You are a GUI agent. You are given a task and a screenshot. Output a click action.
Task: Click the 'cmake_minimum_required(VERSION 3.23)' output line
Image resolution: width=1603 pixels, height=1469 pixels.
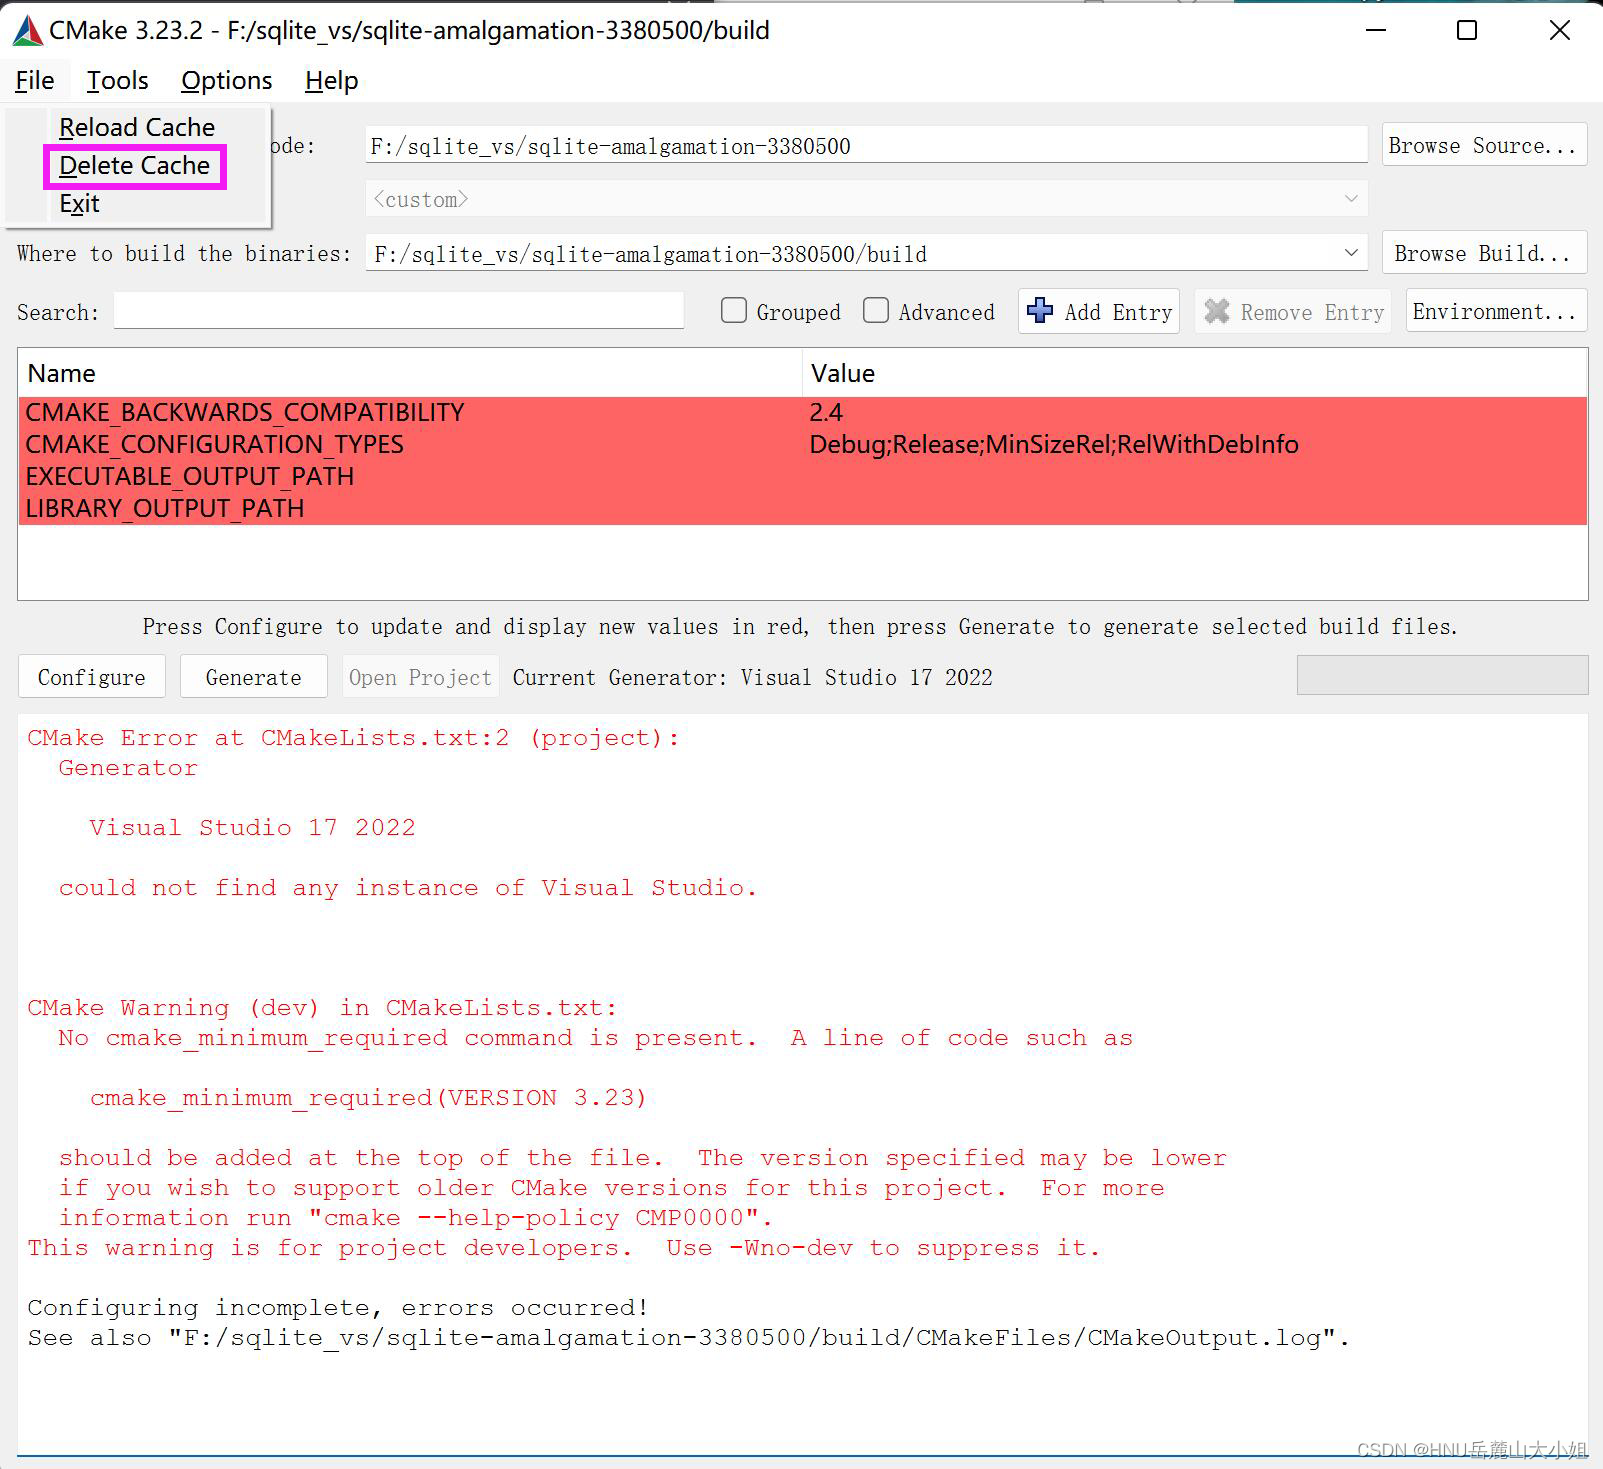coord(368,1098)
